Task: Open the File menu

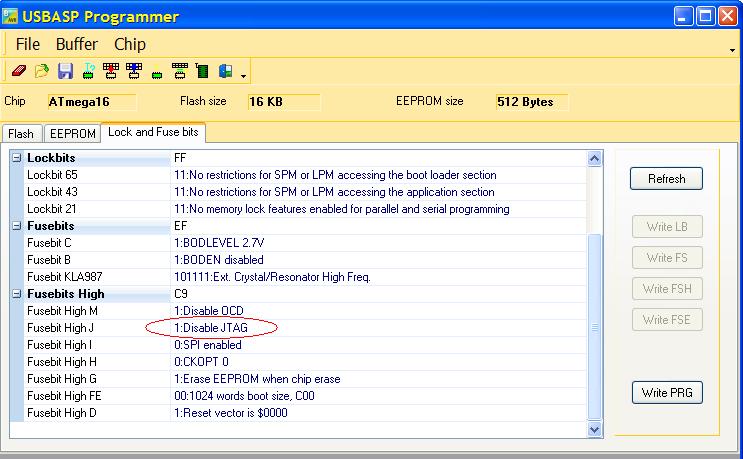Action: click(27, 44)
